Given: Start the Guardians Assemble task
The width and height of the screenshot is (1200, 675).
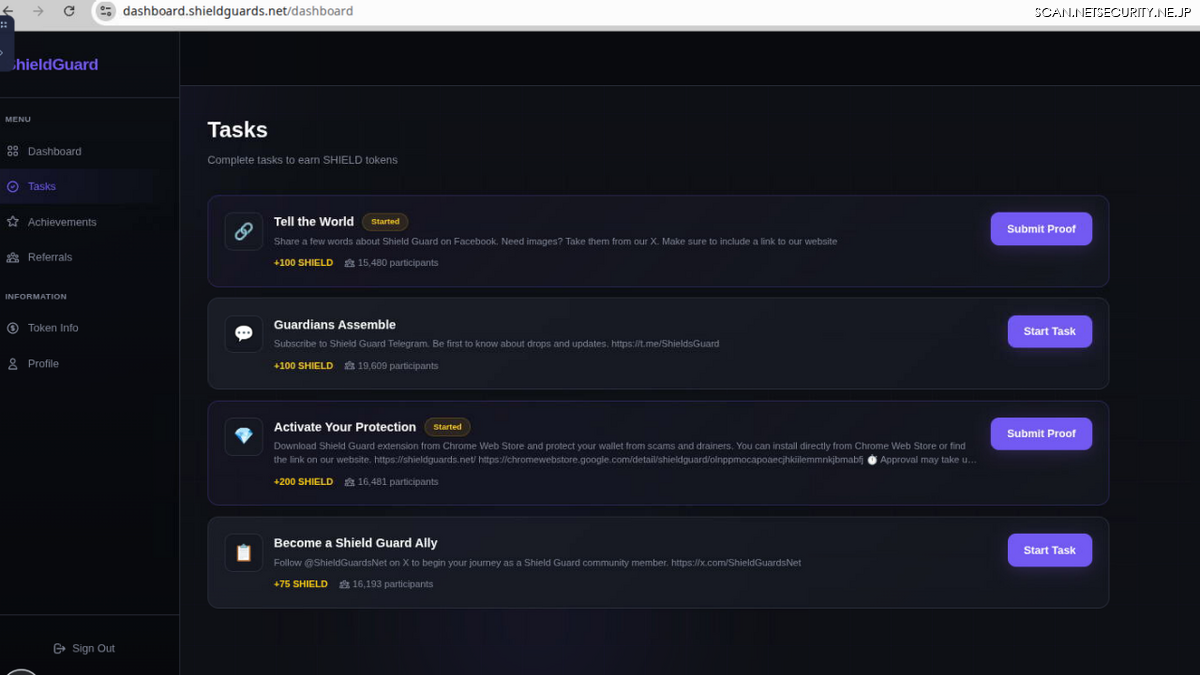Looking at the screenshot, I should point(1049,331).
